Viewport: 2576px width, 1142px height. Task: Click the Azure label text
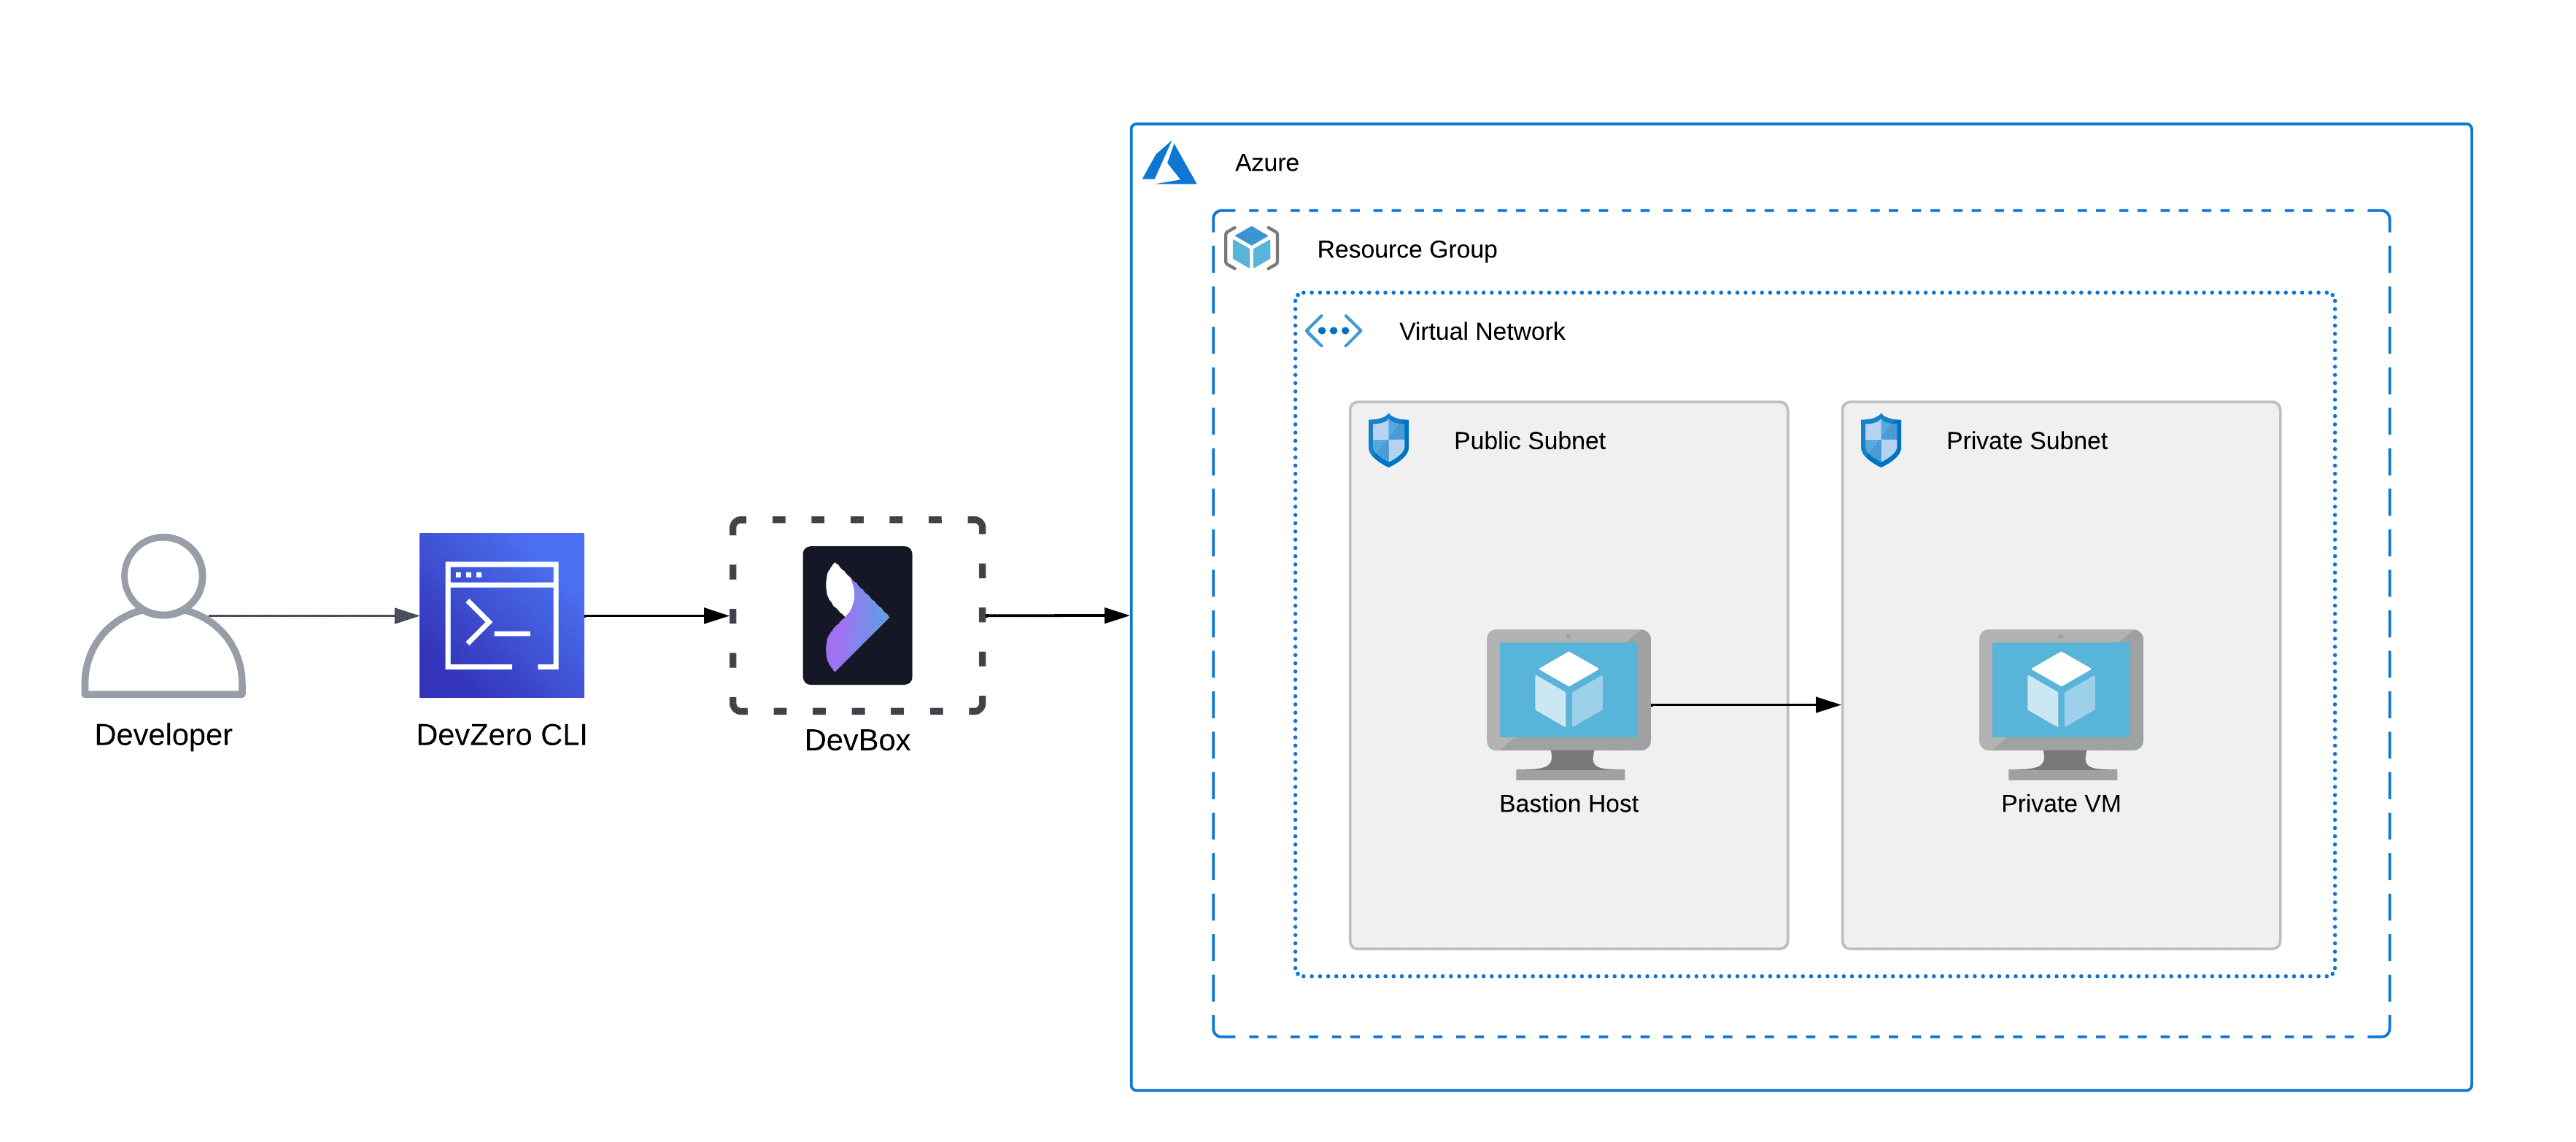click(x=1266, y=163)
